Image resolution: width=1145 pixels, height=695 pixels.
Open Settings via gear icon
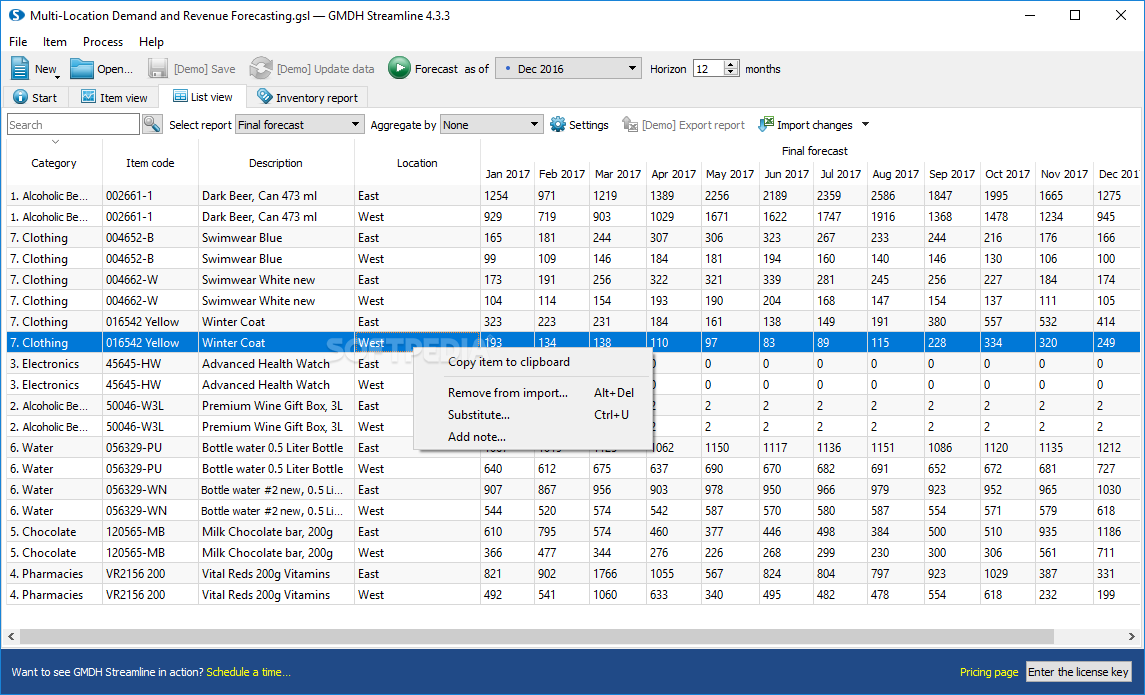point(558,125)
